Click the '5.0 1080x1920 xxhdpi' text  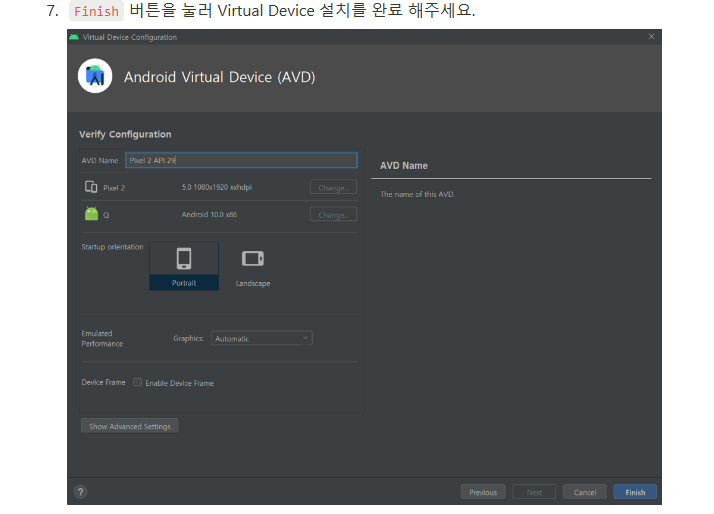217,187
